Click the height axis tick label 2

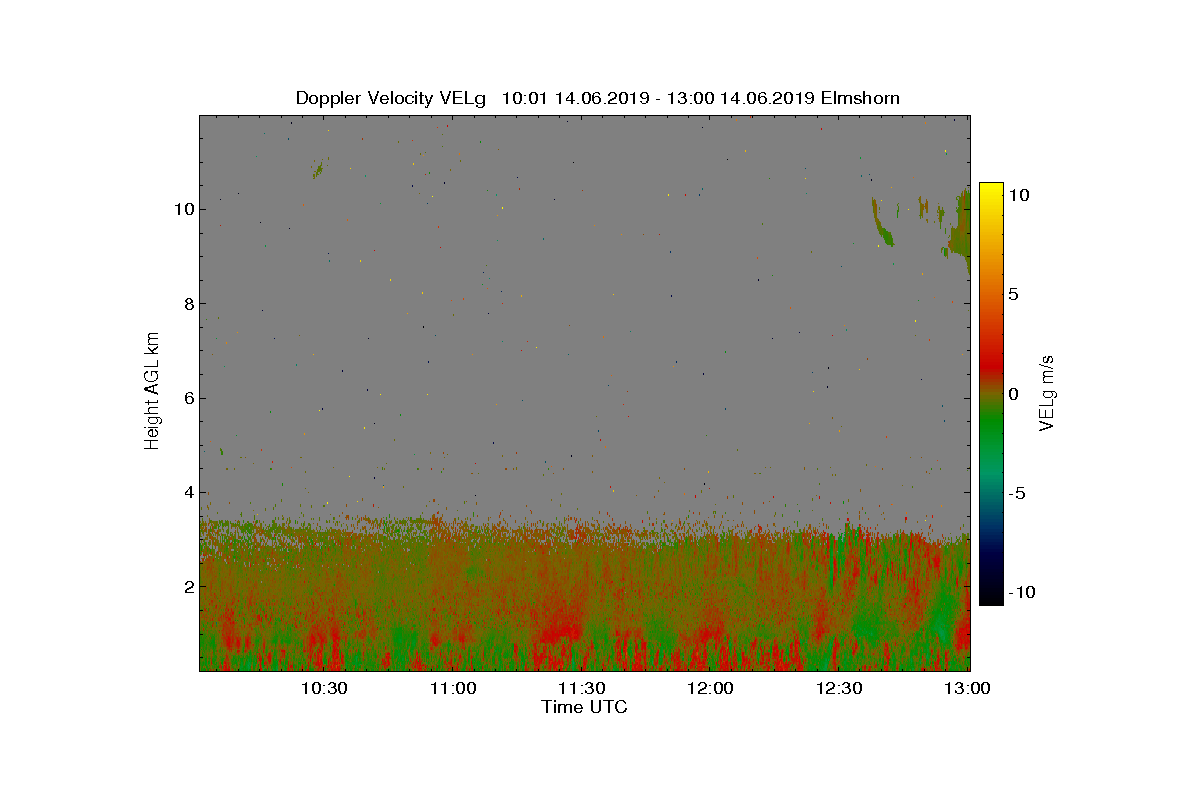(187, 586)
